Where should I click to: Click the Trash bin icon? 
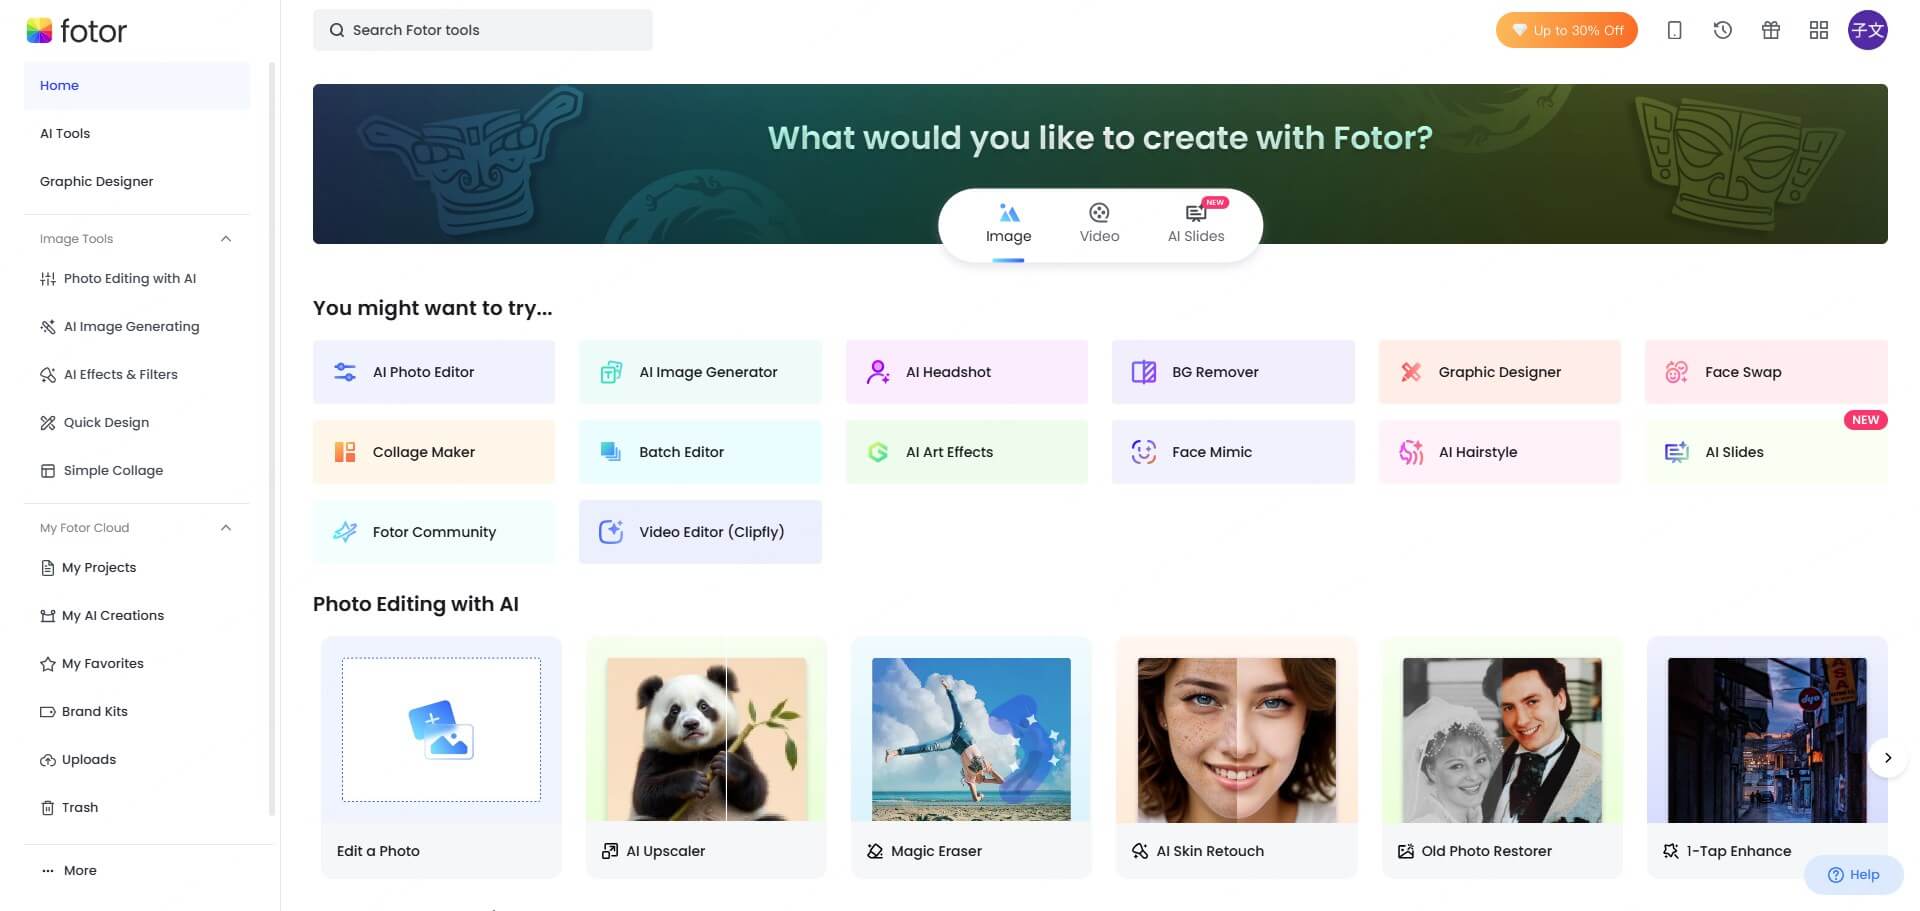pos(47,808)
